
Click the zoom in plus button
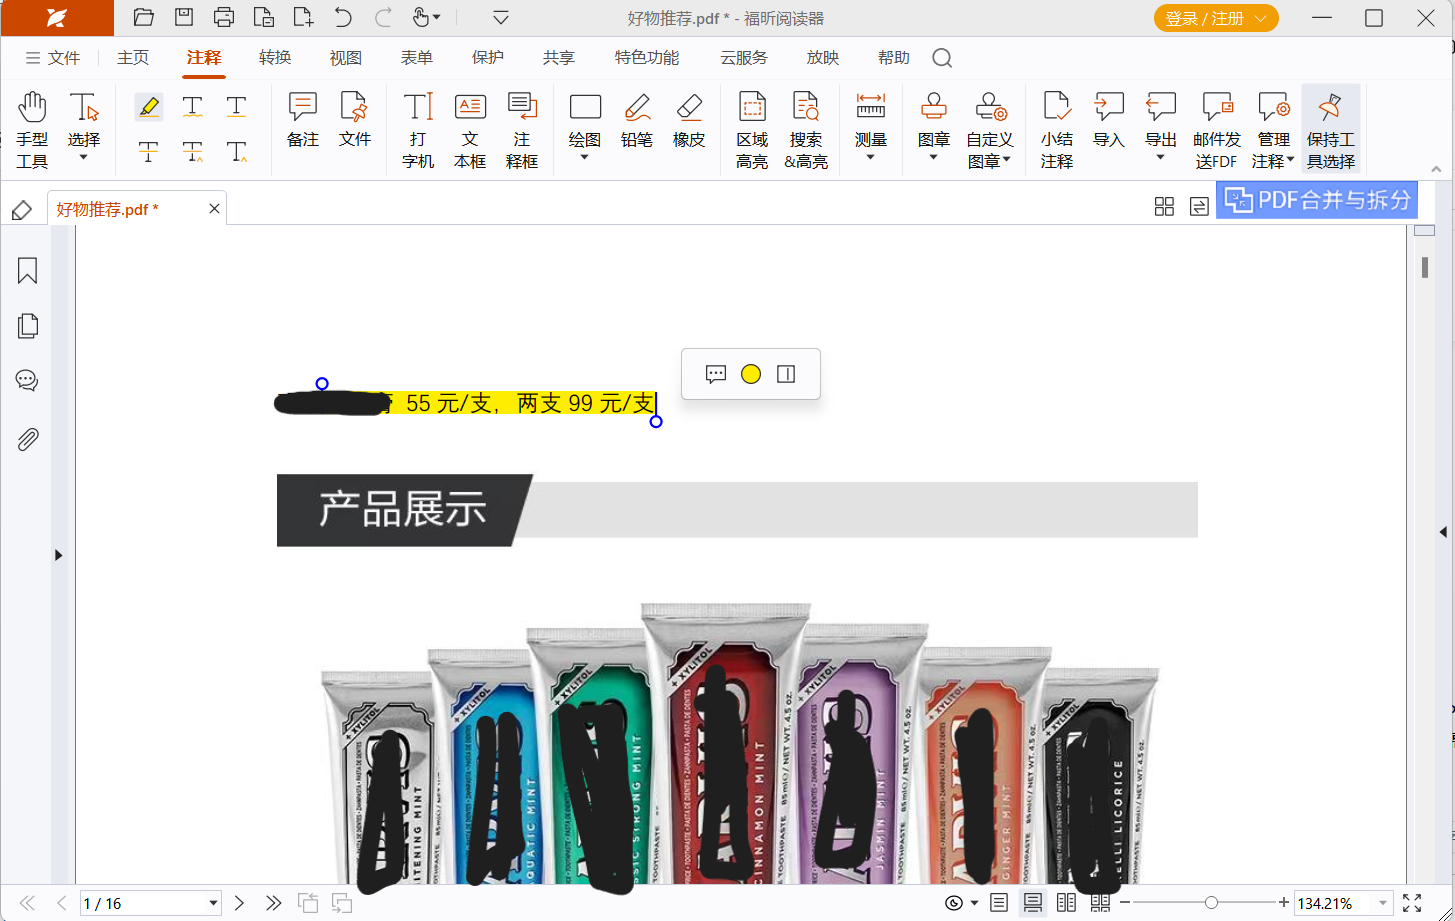(x=1284, y=903)
